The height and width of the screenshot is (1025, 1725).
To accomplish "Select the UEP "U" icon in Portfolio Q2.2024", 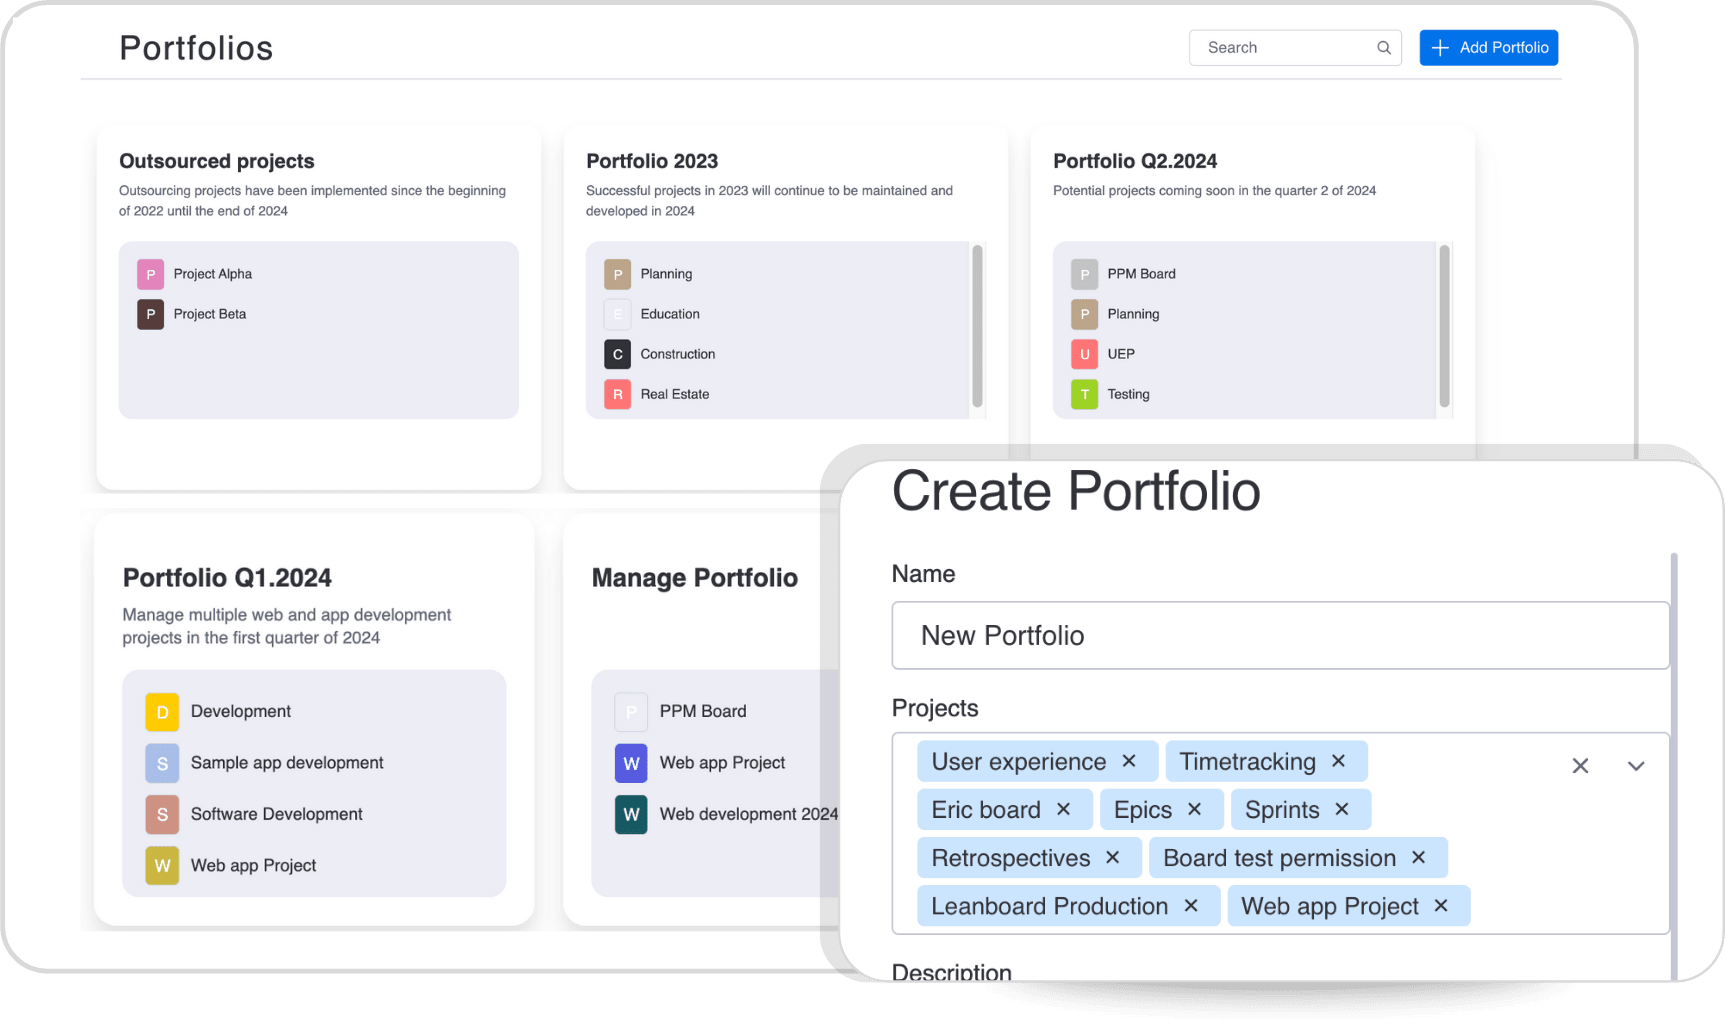I will click(x=1084, y=353).
